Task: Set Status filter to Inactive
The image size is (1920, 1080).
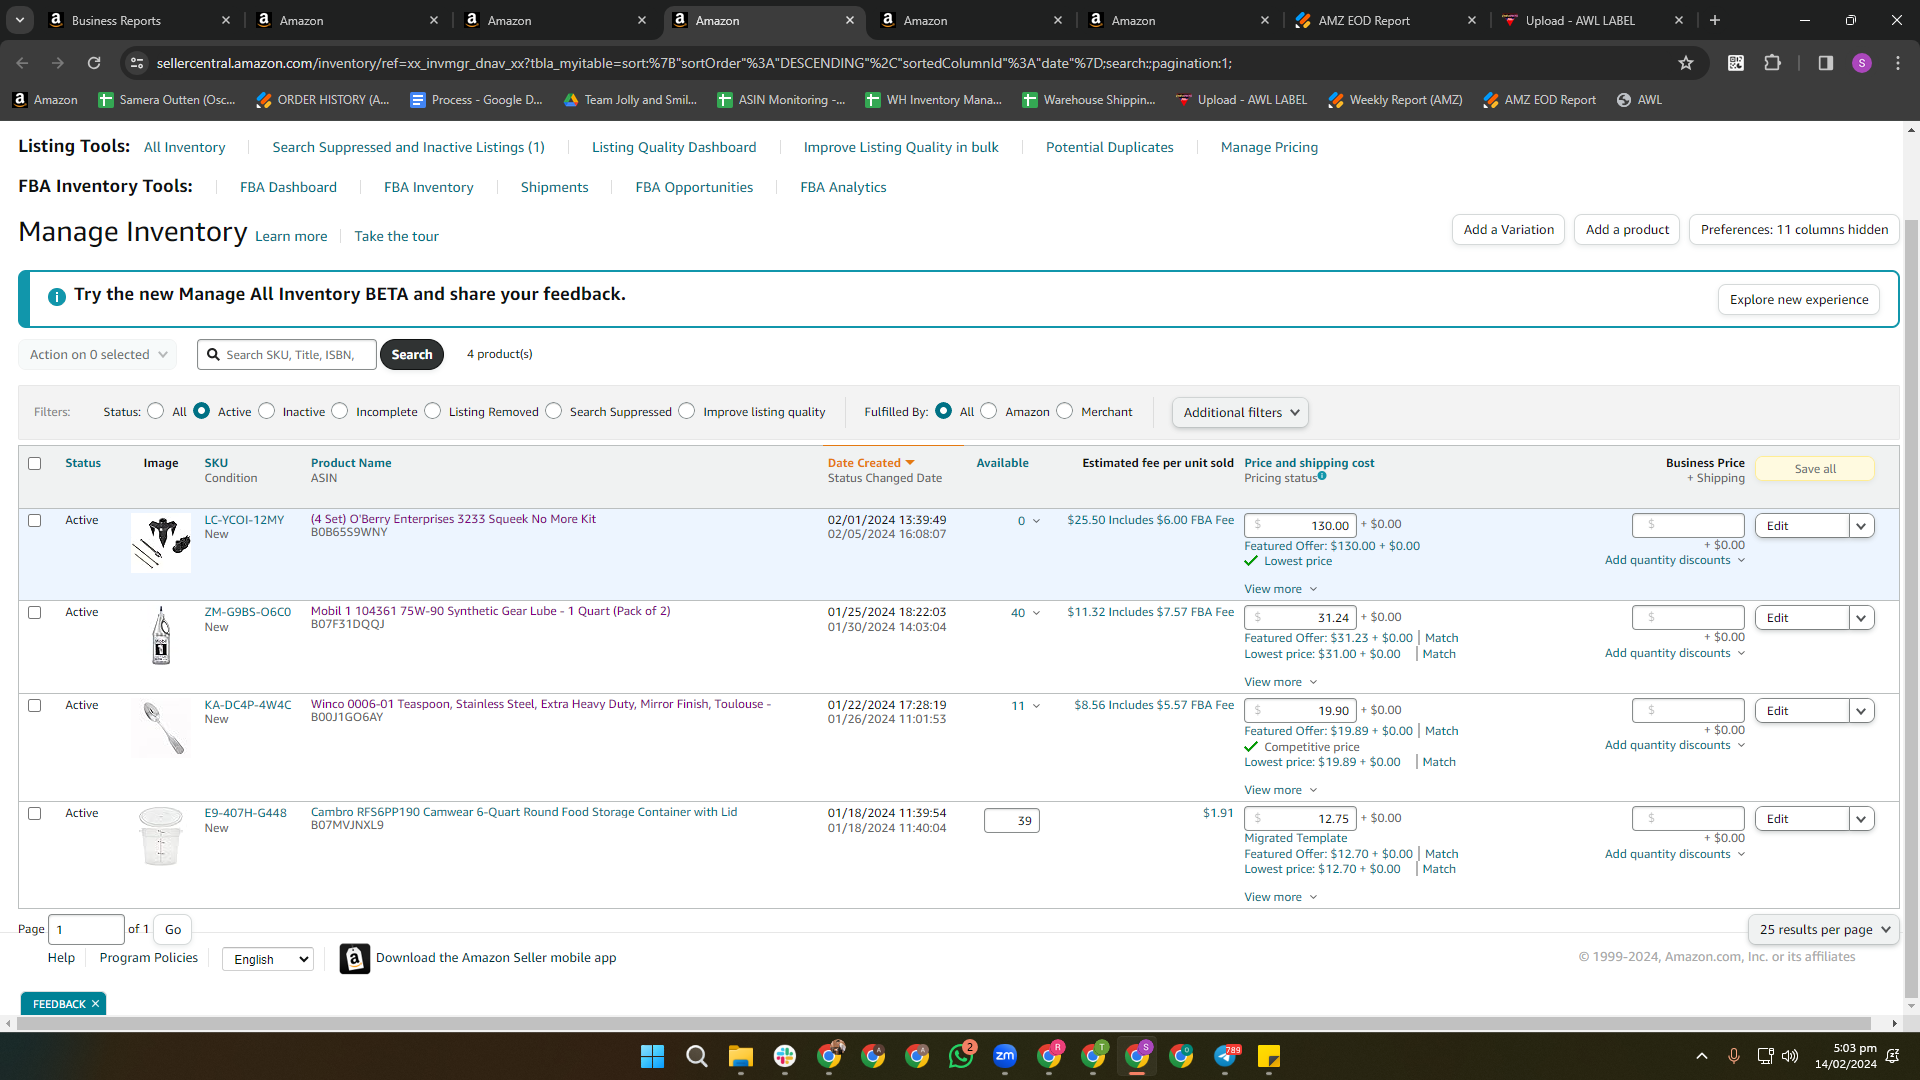Action: point(266,411)
